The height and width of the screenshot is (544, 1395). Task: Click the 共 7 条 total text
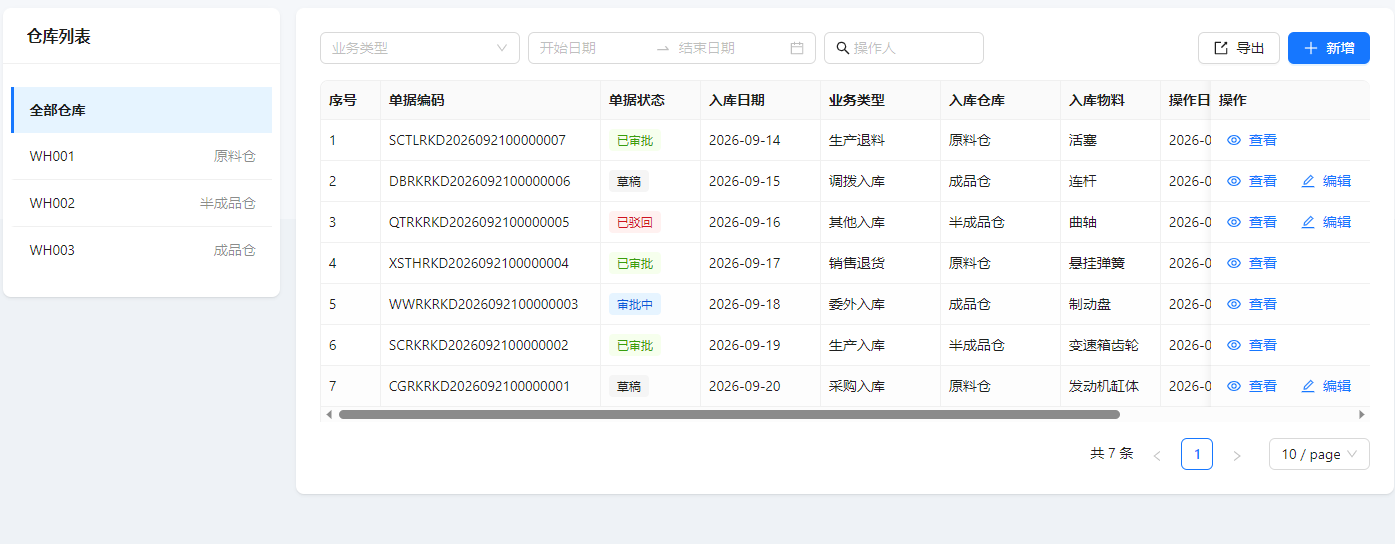(1111, 454)
